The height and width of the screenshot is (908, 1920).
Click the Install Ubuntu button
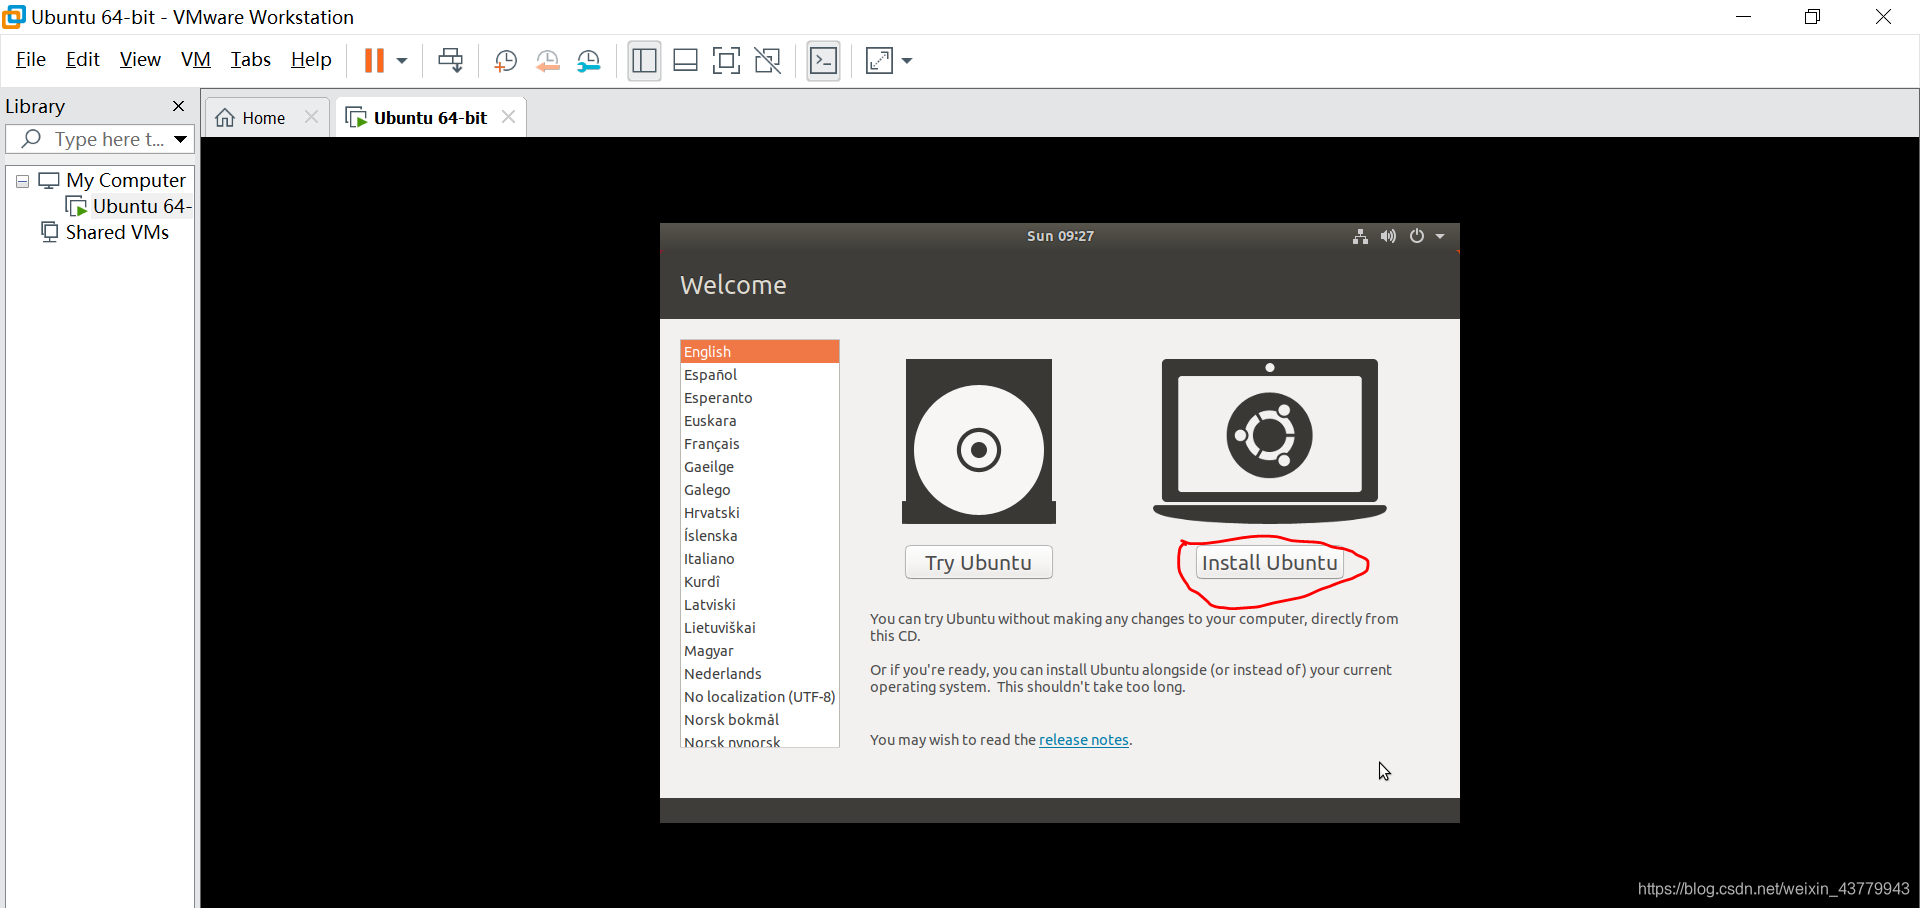click(1269, 562)
